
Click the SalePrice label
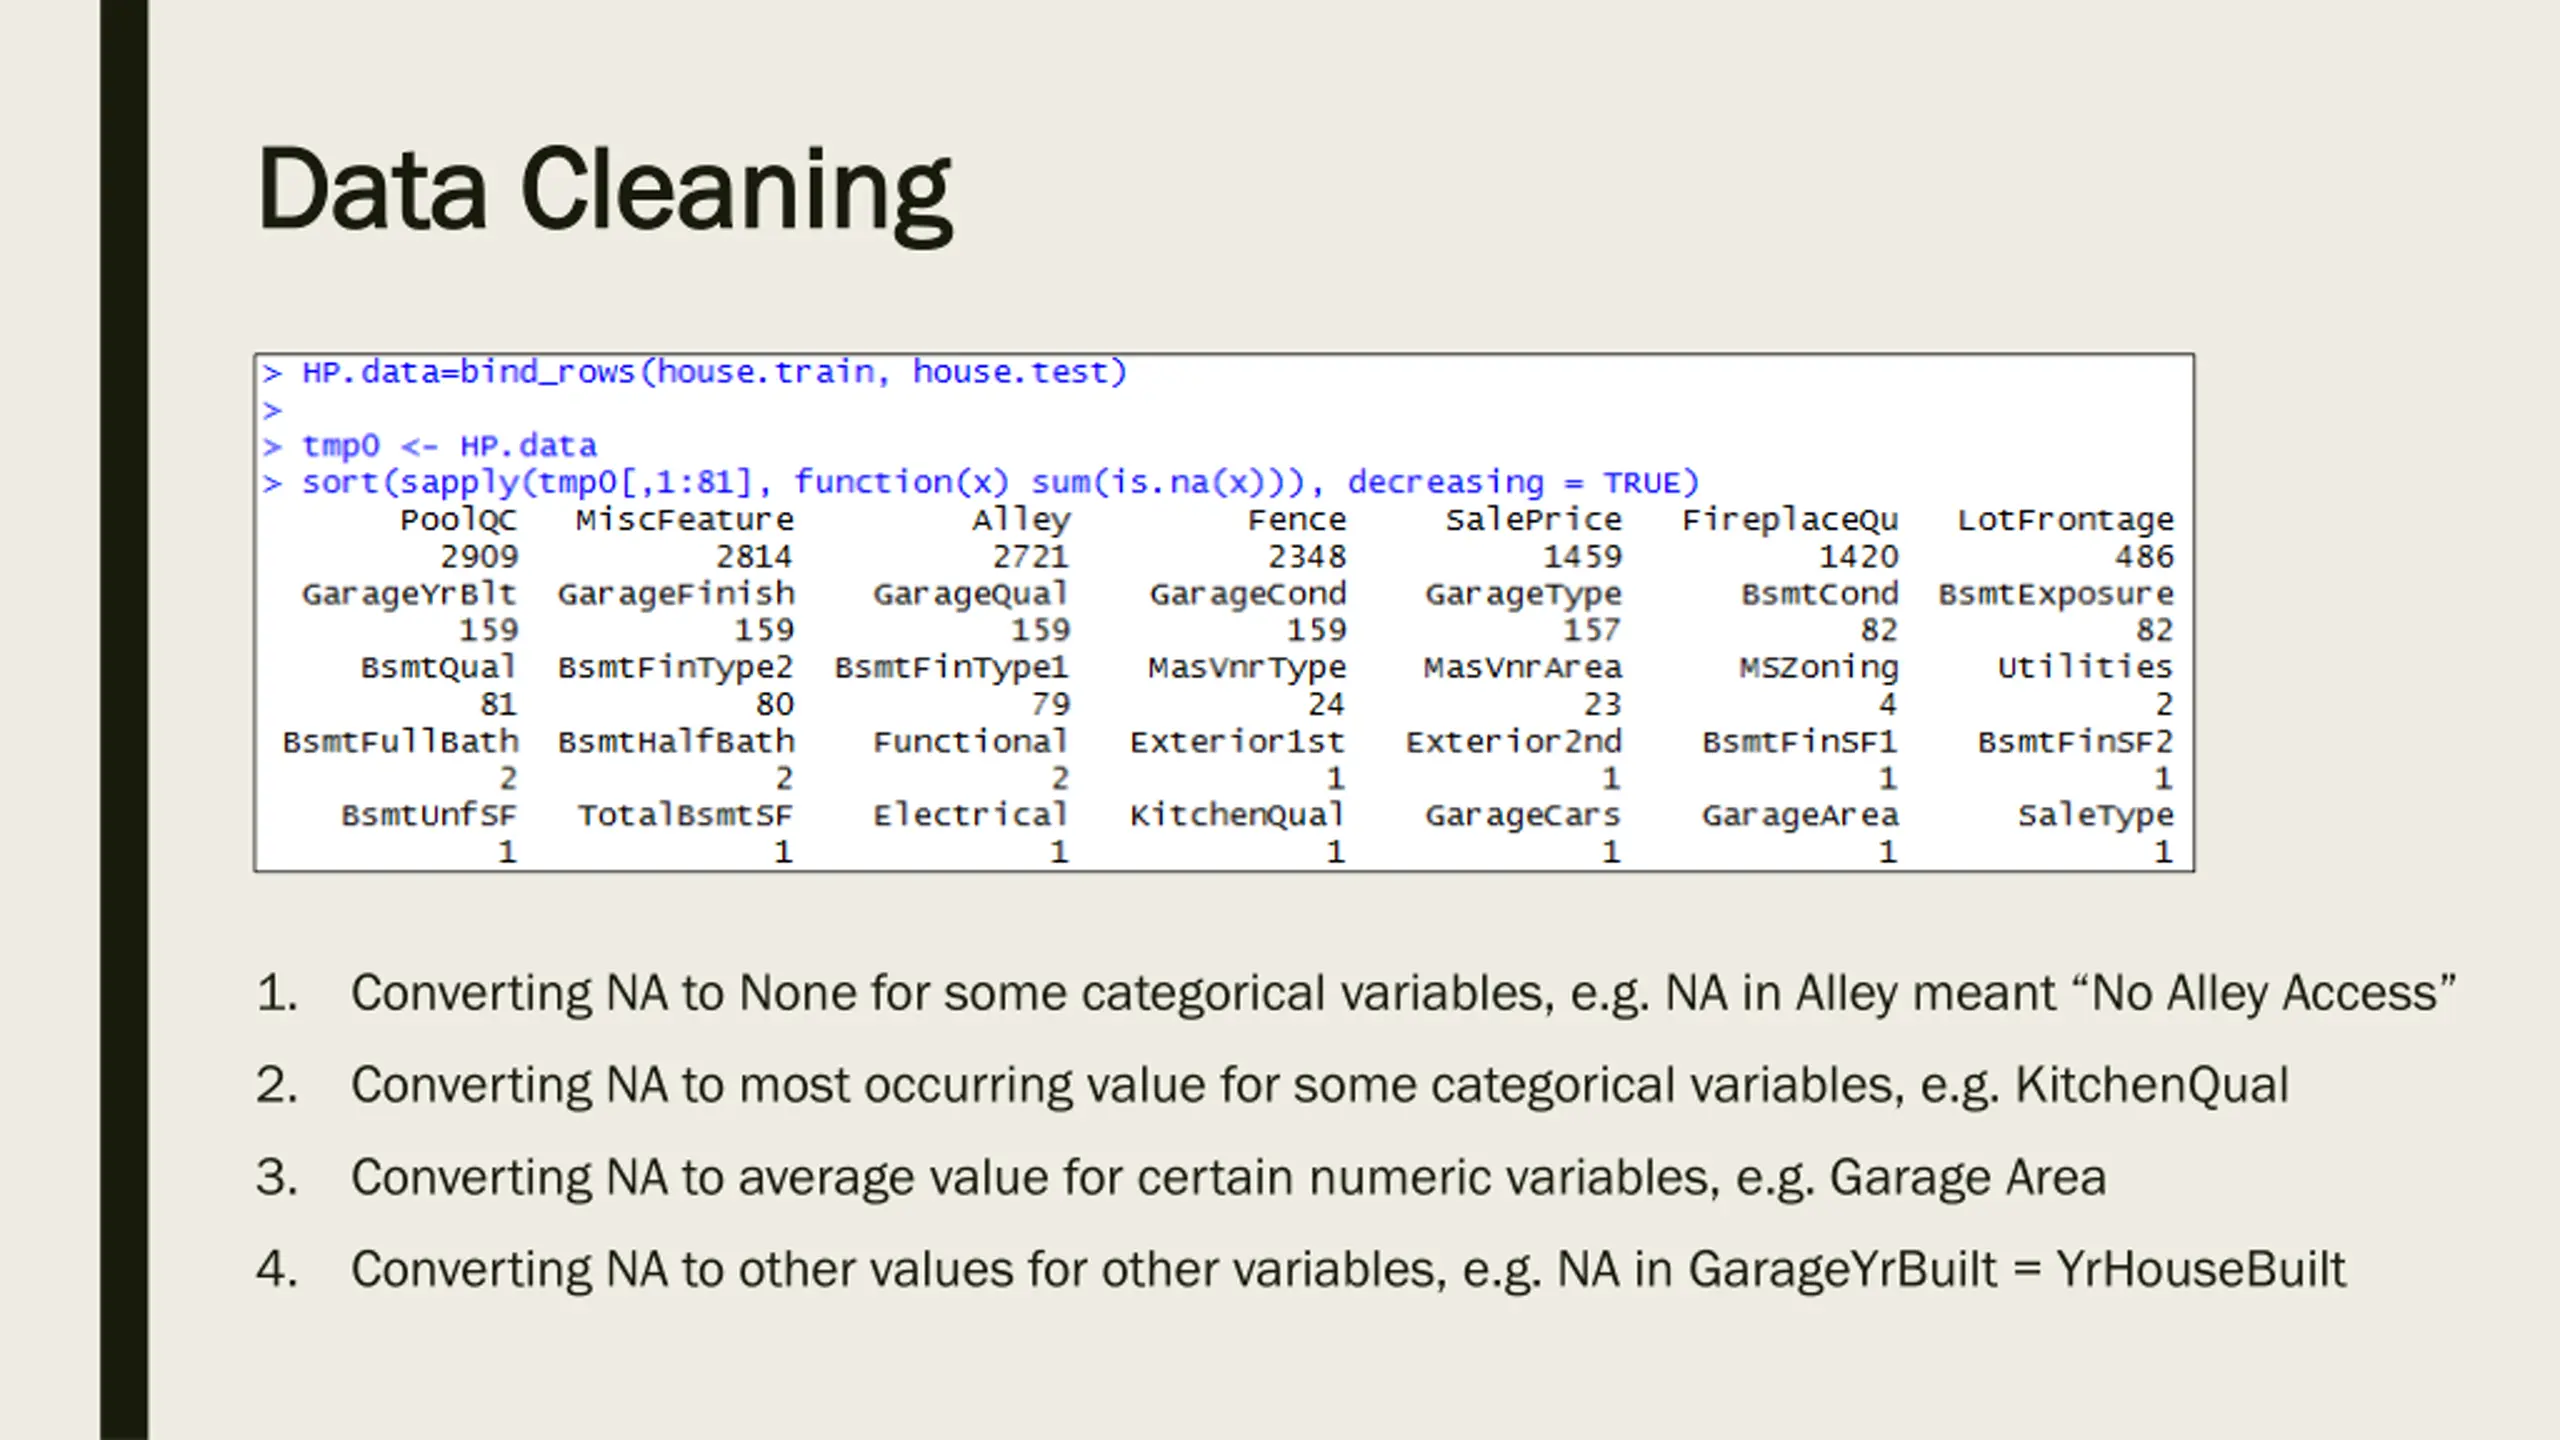pos(1534,520)
